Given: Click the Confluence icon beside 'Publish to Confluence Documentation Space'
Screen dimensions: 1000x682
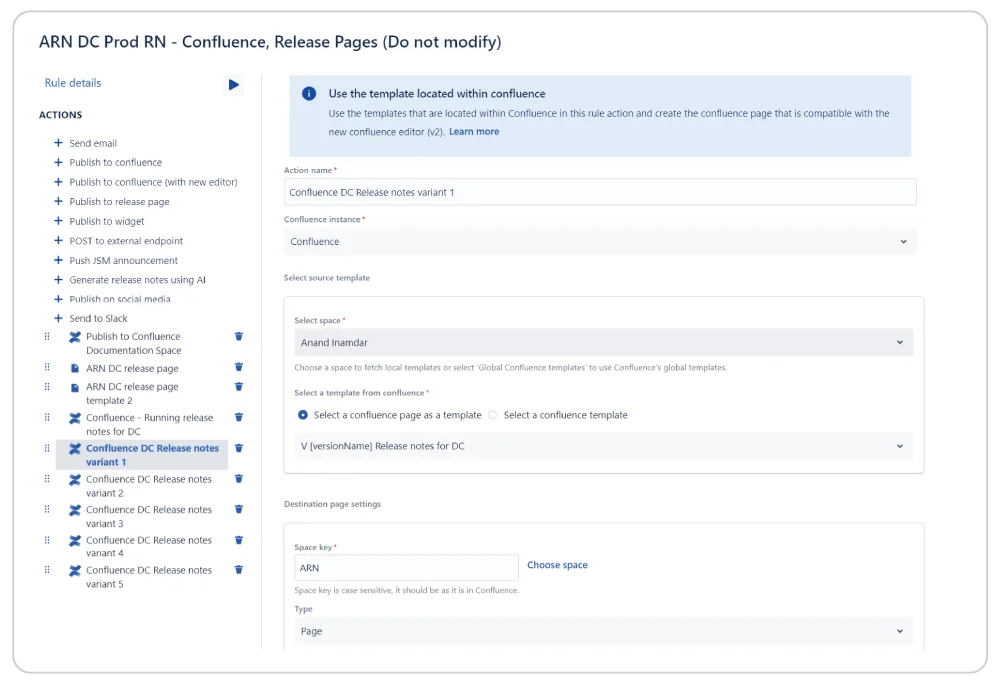Looking at the screenshot, I should [73, 336].
